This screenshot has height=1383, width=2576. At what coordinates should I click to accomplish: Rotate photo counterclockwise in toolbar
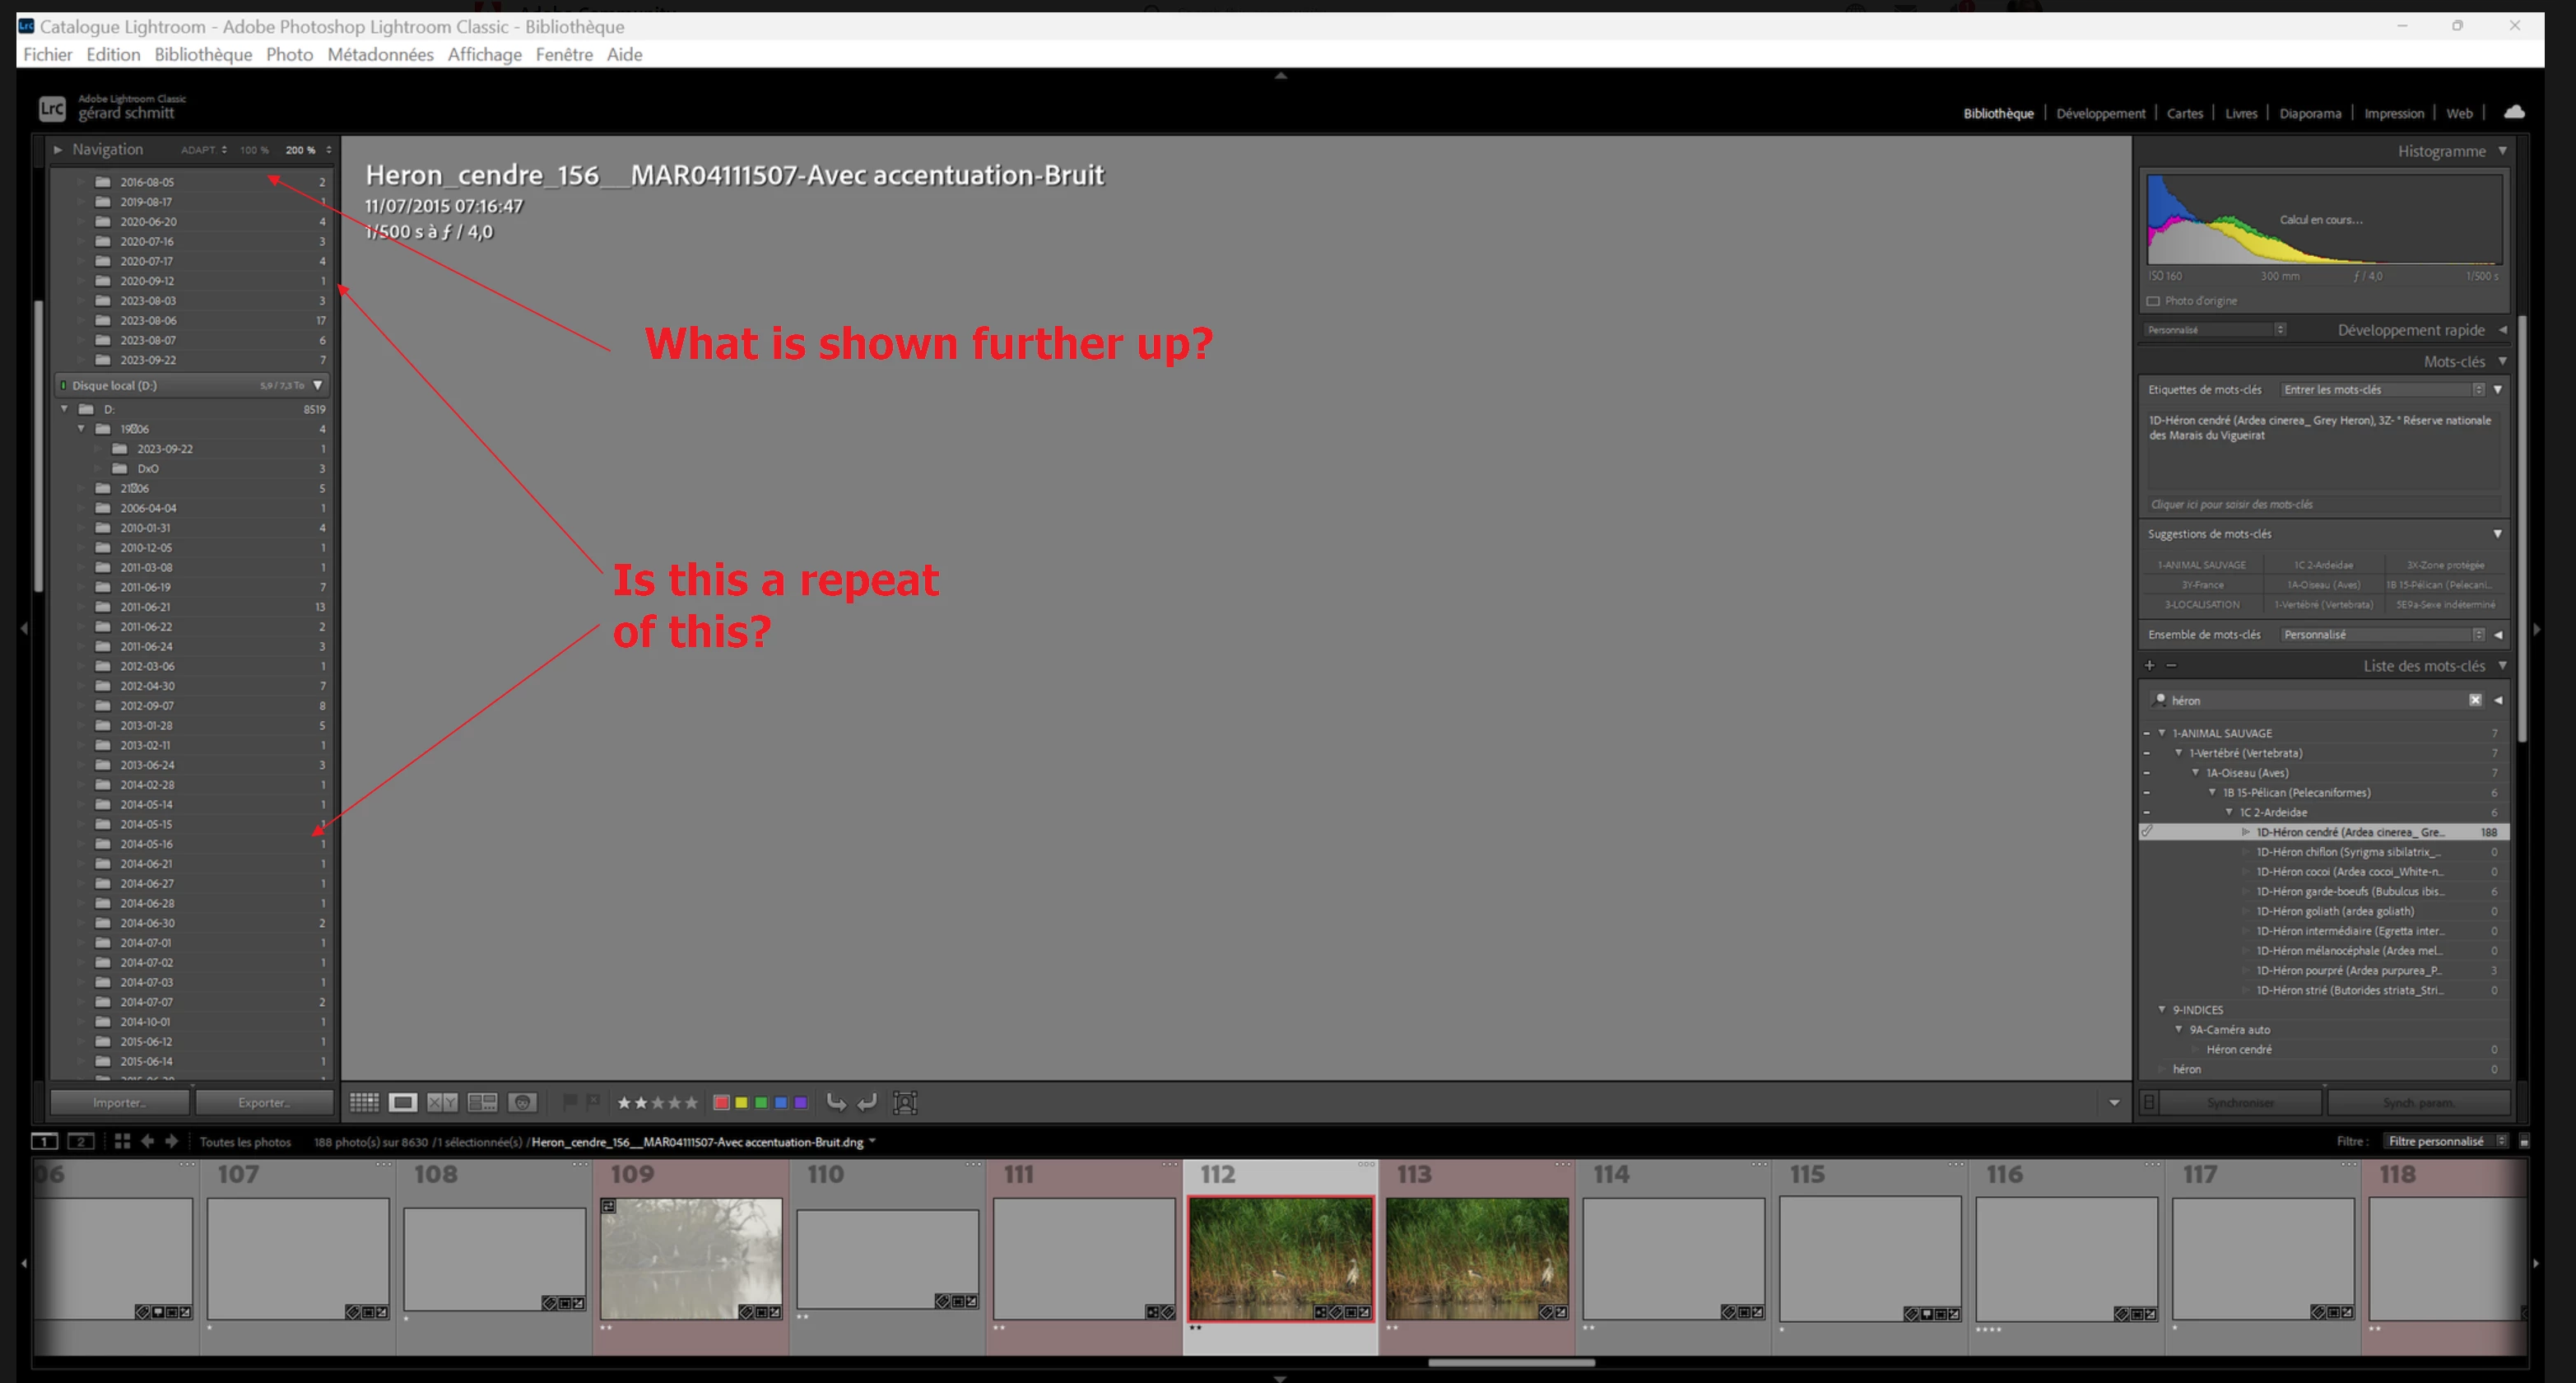[x=836, y=1102]
